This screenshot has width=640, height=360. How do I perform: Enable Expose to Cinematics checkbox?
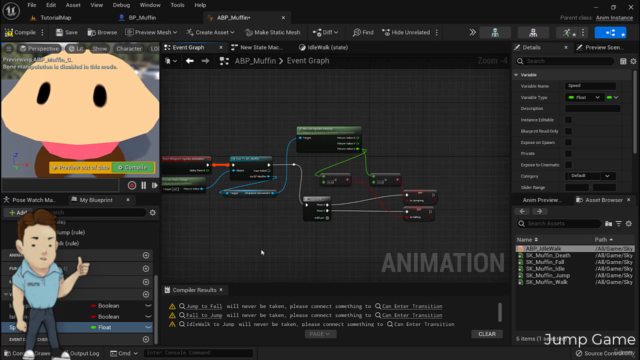pyautogui.click(x=568, y=165)
